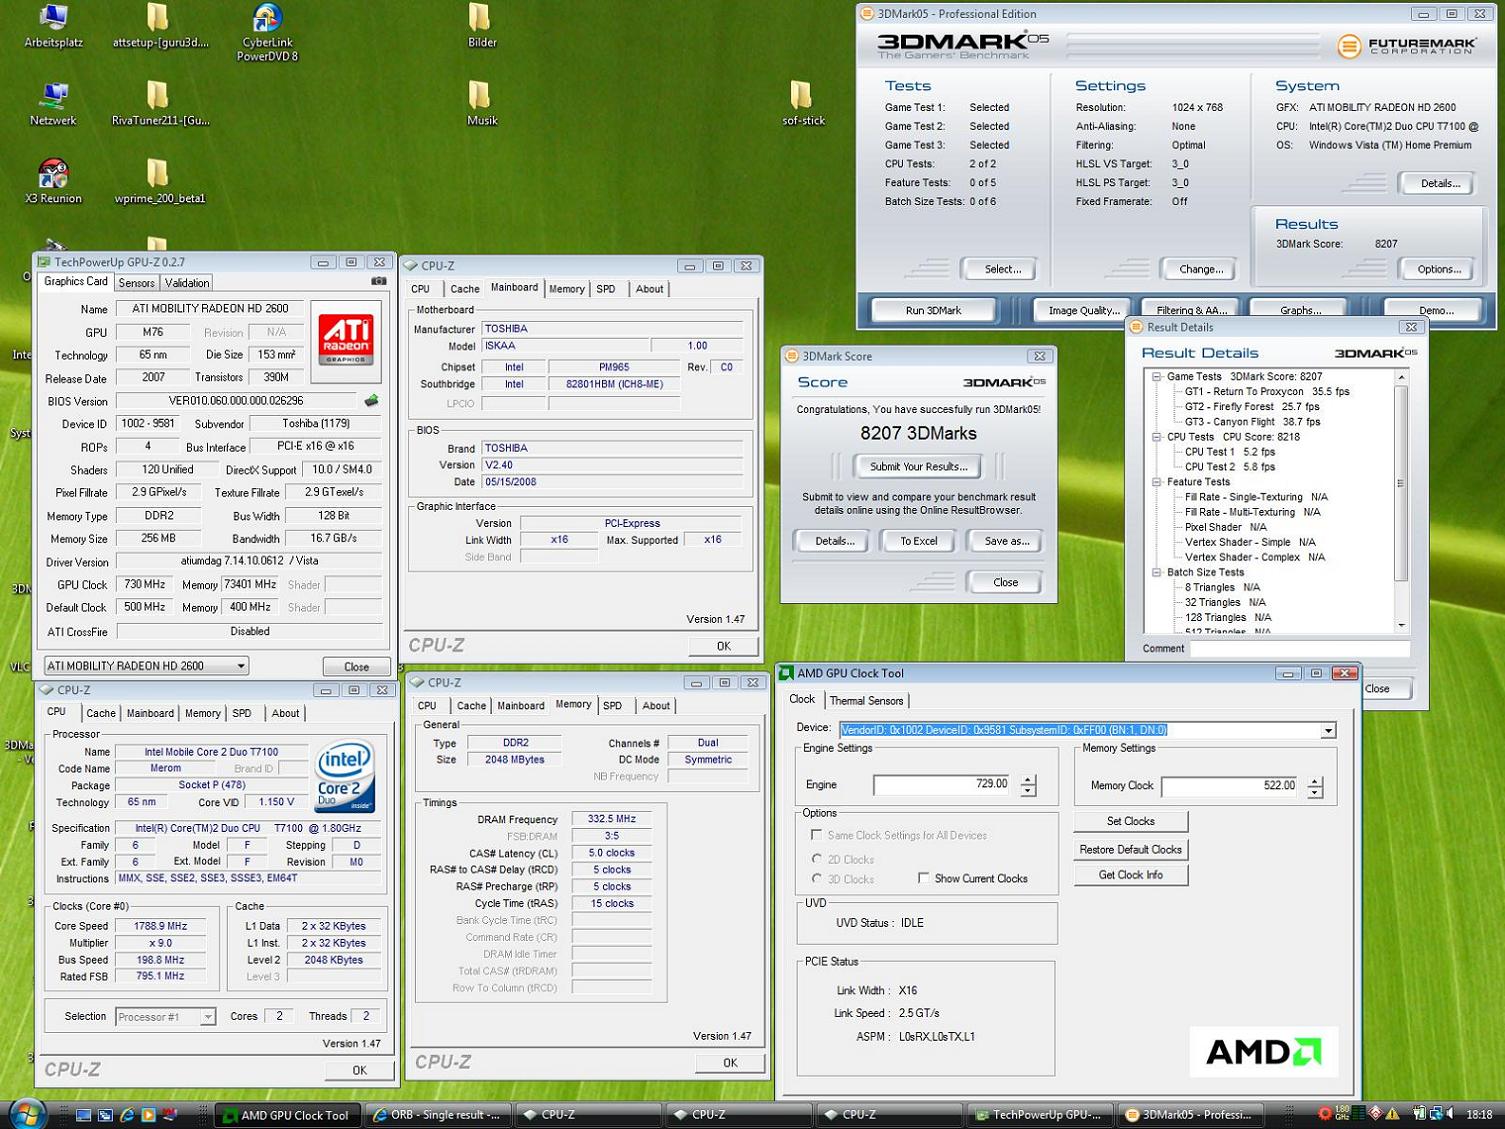The image size is (1505, 1129).
Task: Click Image Quality button in 3DMark05
Action: (x=1083, y=310)
